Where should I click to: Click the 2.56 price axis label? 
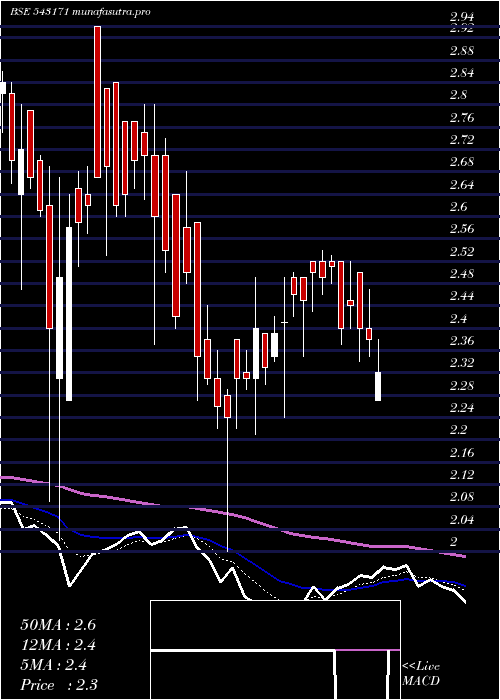pos(462,229)
